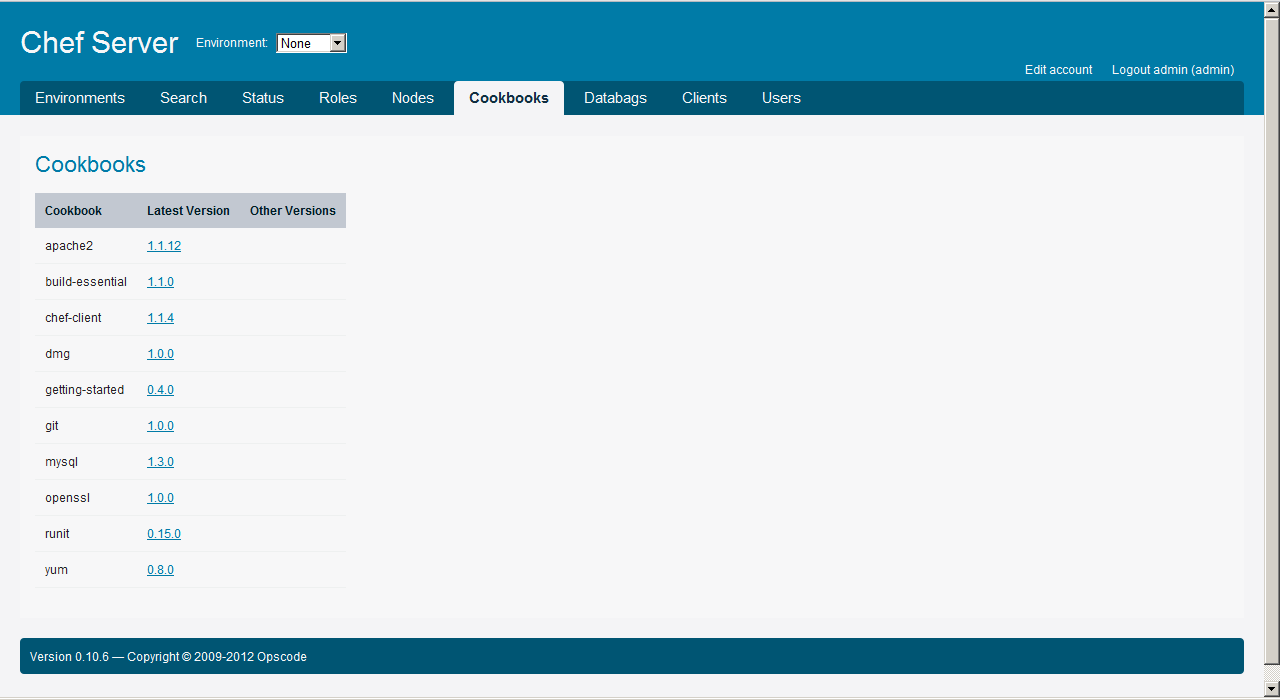Click the mysql cookbook name
Screen dimensions: 1280x700
pos(61,462)
